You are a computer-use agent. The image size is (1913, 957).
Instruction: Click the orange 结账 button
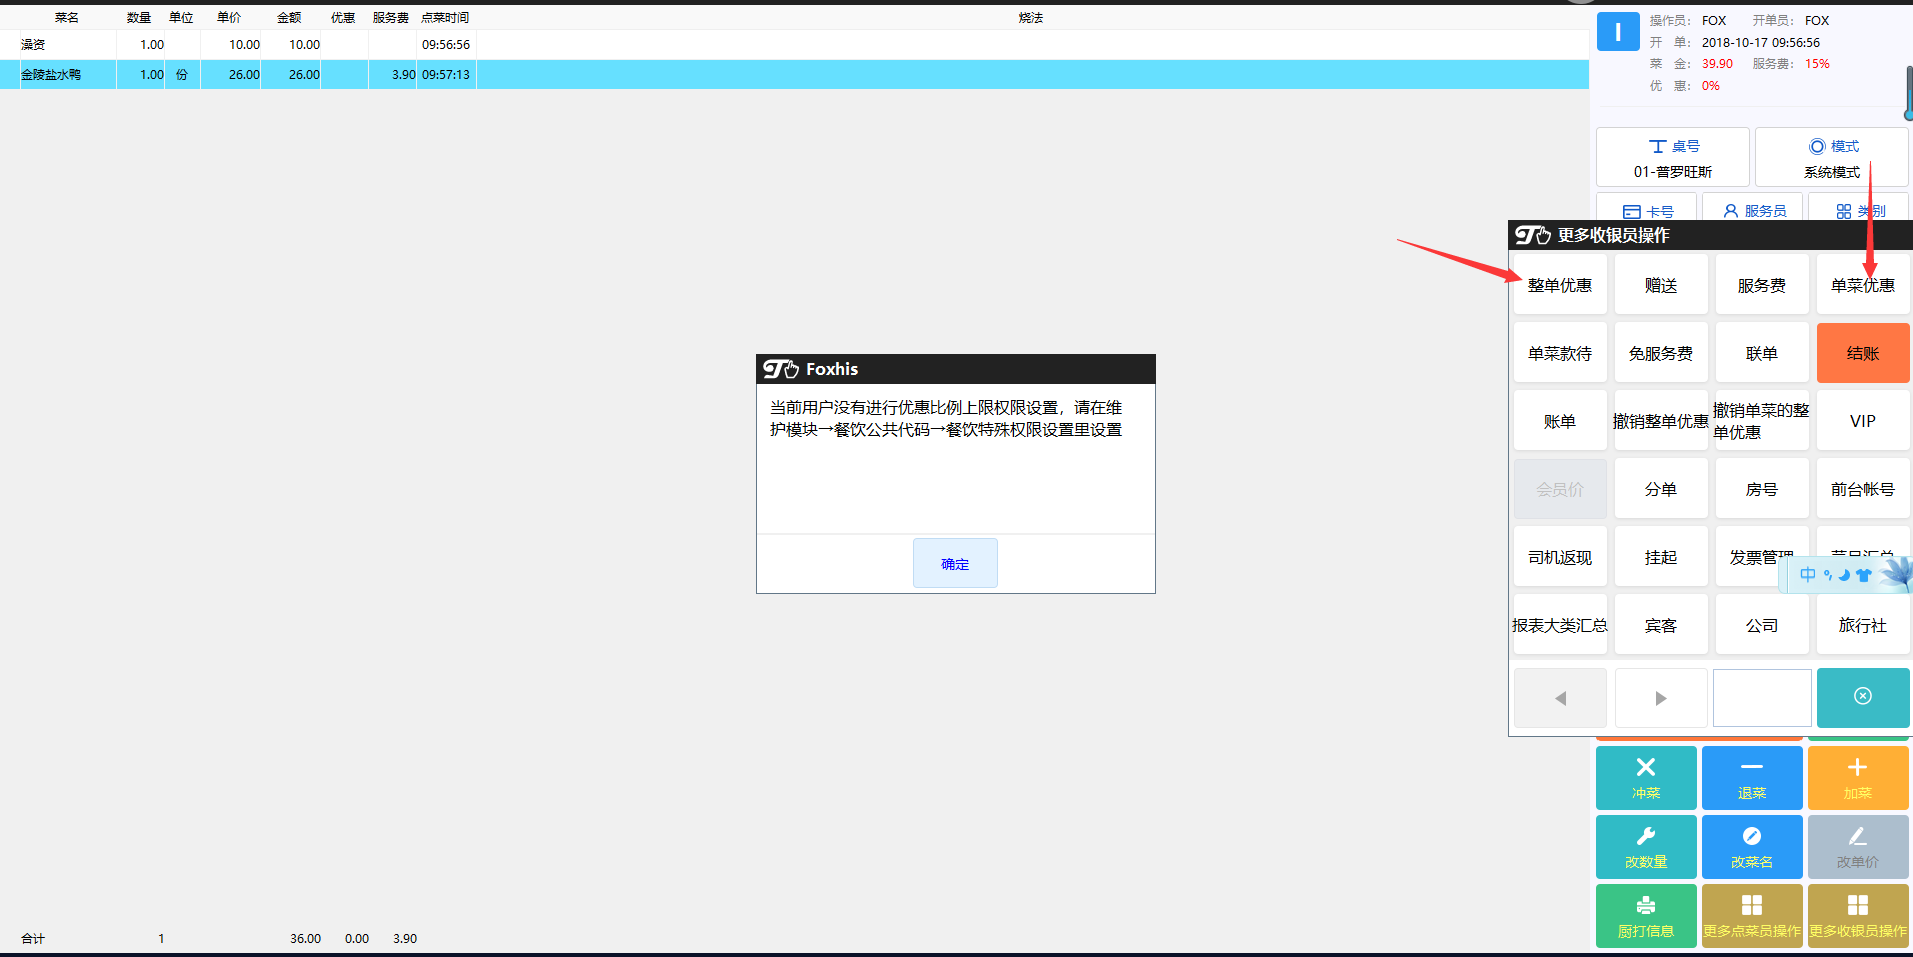[1862, 353]
